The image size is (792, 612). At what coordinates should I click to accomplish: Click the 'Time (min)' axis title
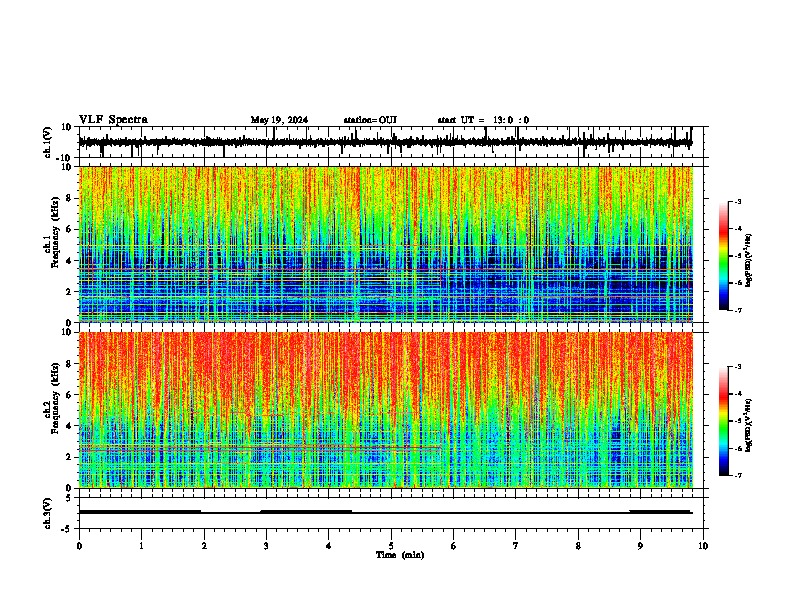tap(400, 555)
